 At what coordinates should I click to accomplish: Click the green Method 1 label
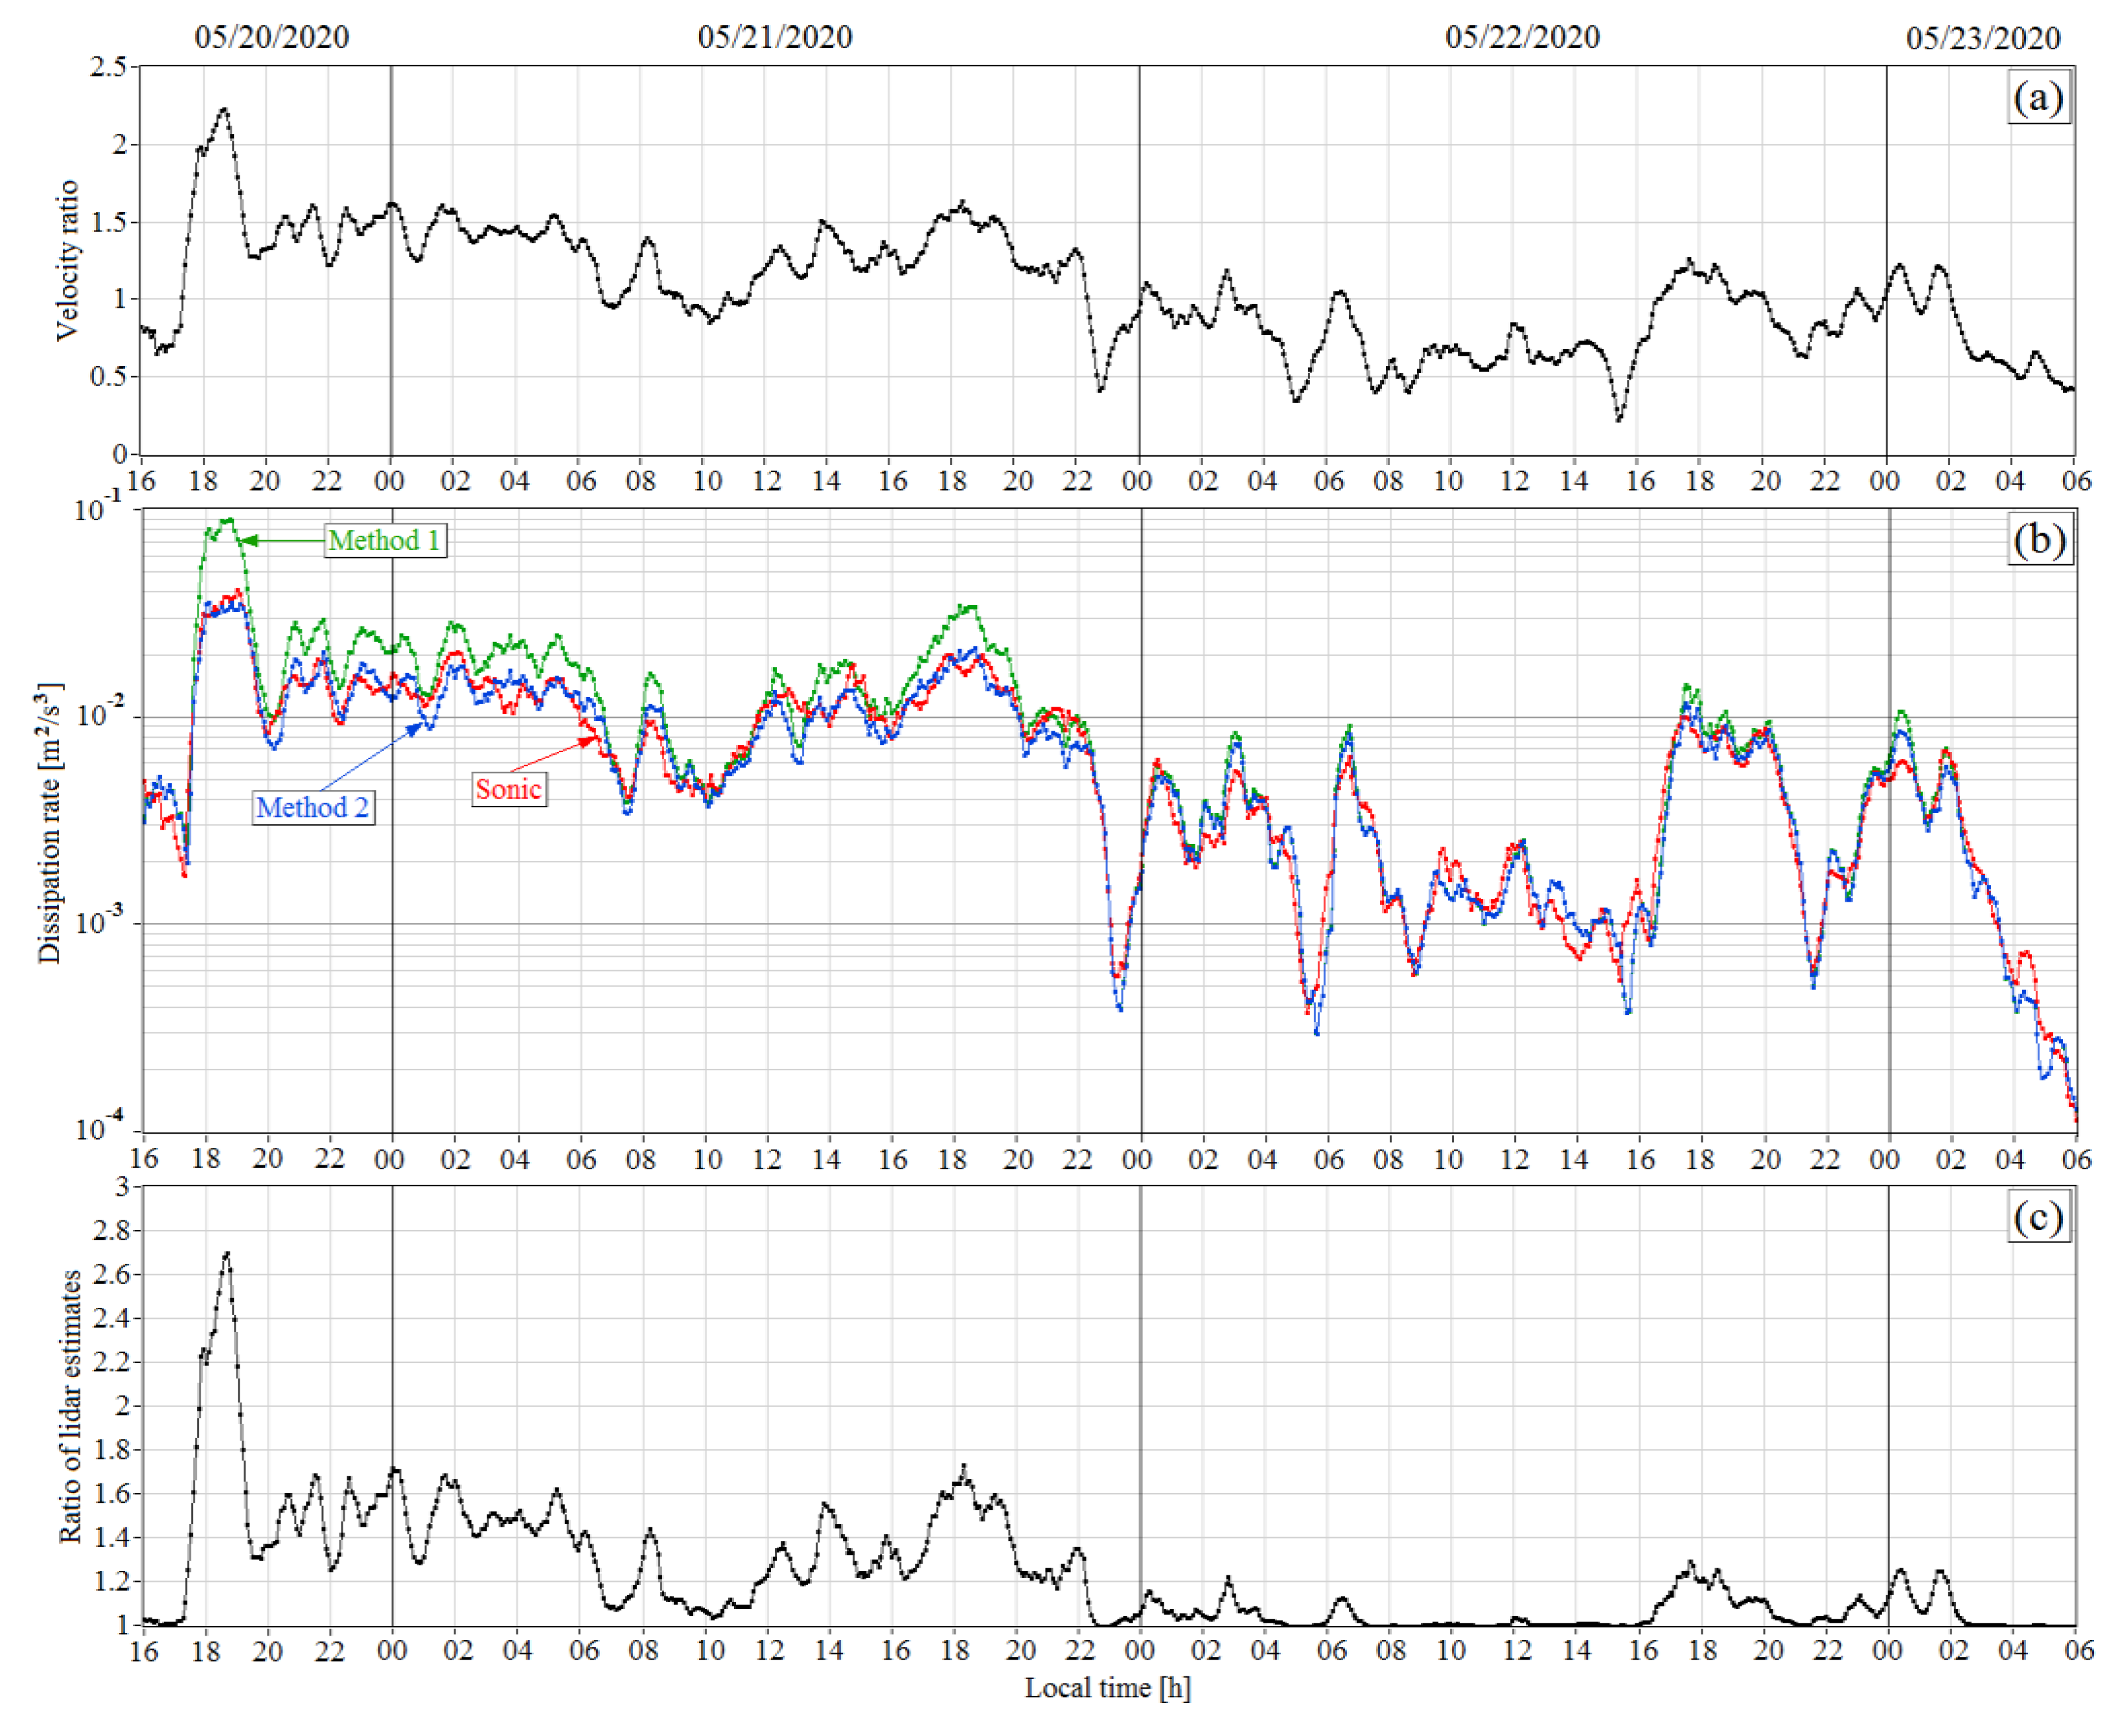point(385,540)
